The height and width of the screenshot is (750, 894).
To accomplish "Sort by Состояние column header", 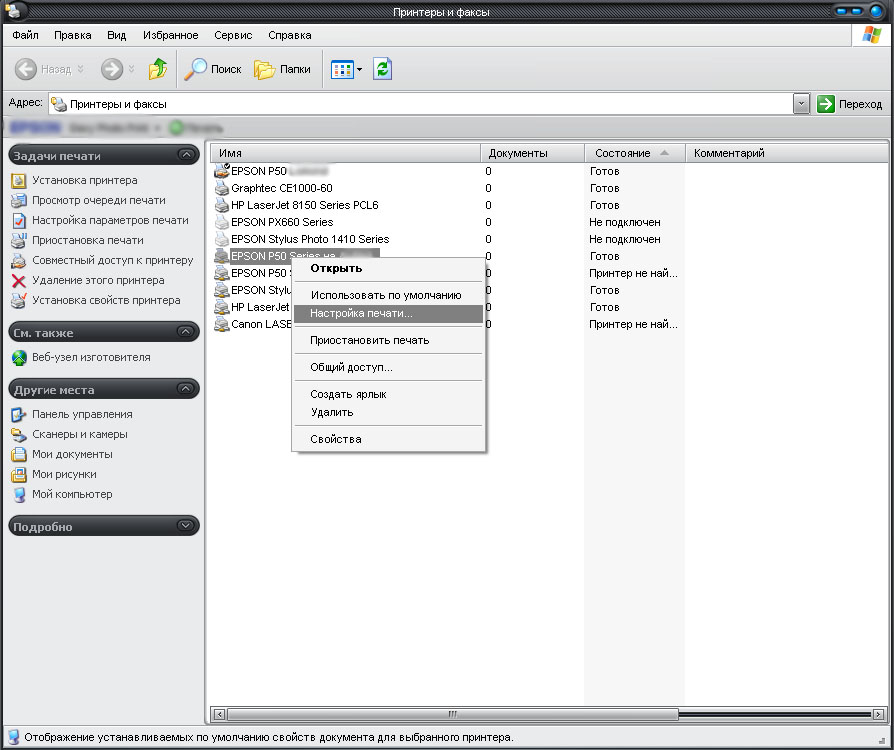I will 635,153.
